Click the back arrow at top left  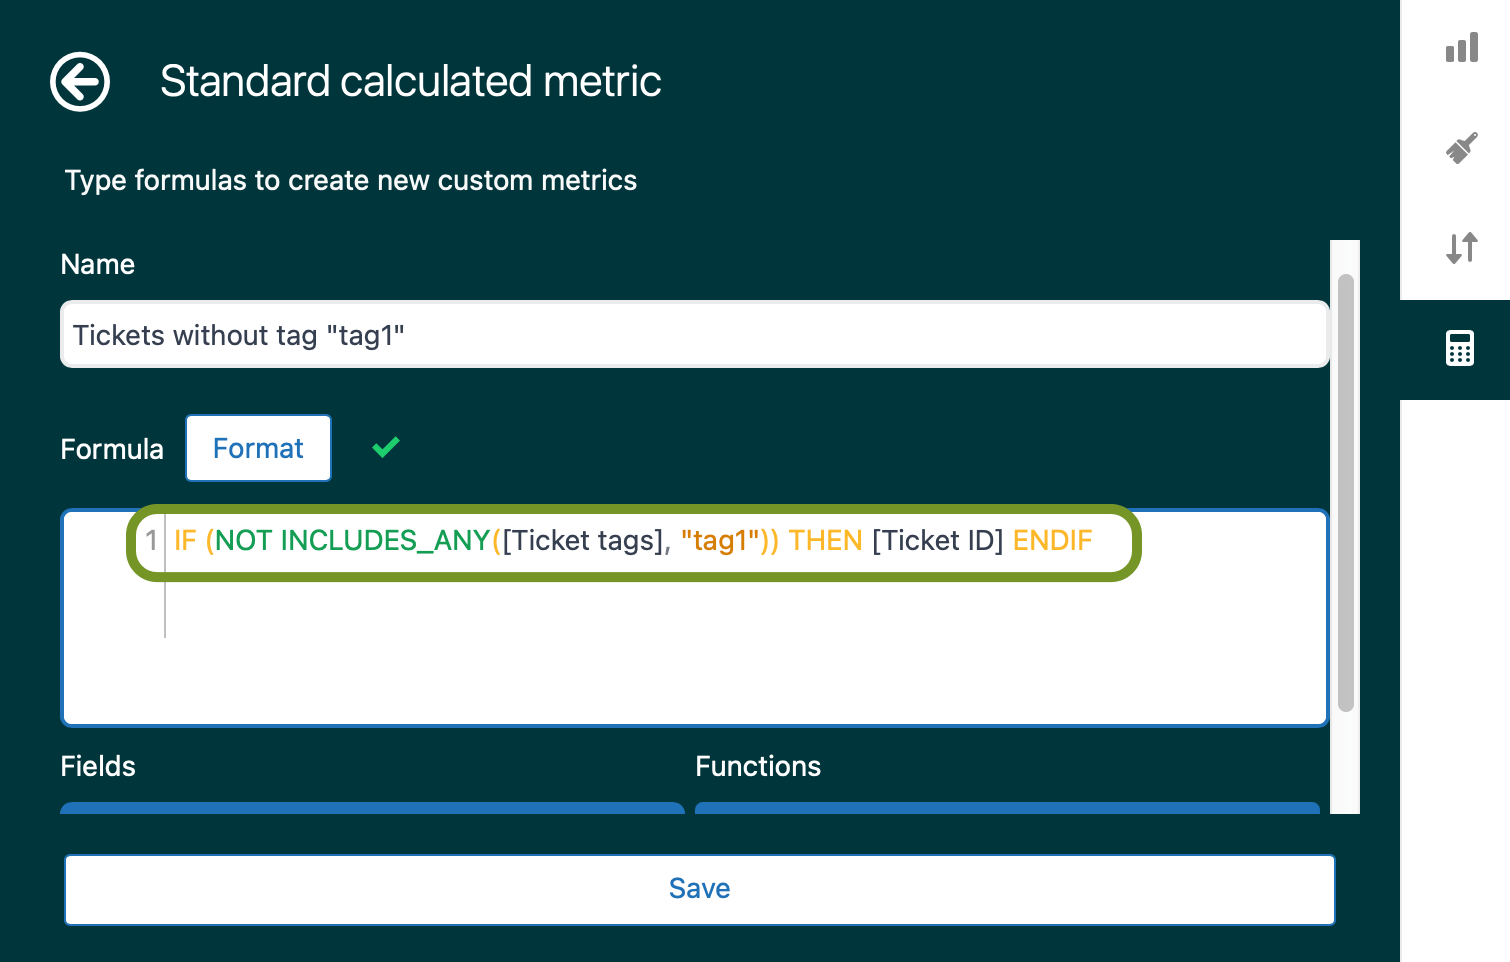(x=80, y=81)
